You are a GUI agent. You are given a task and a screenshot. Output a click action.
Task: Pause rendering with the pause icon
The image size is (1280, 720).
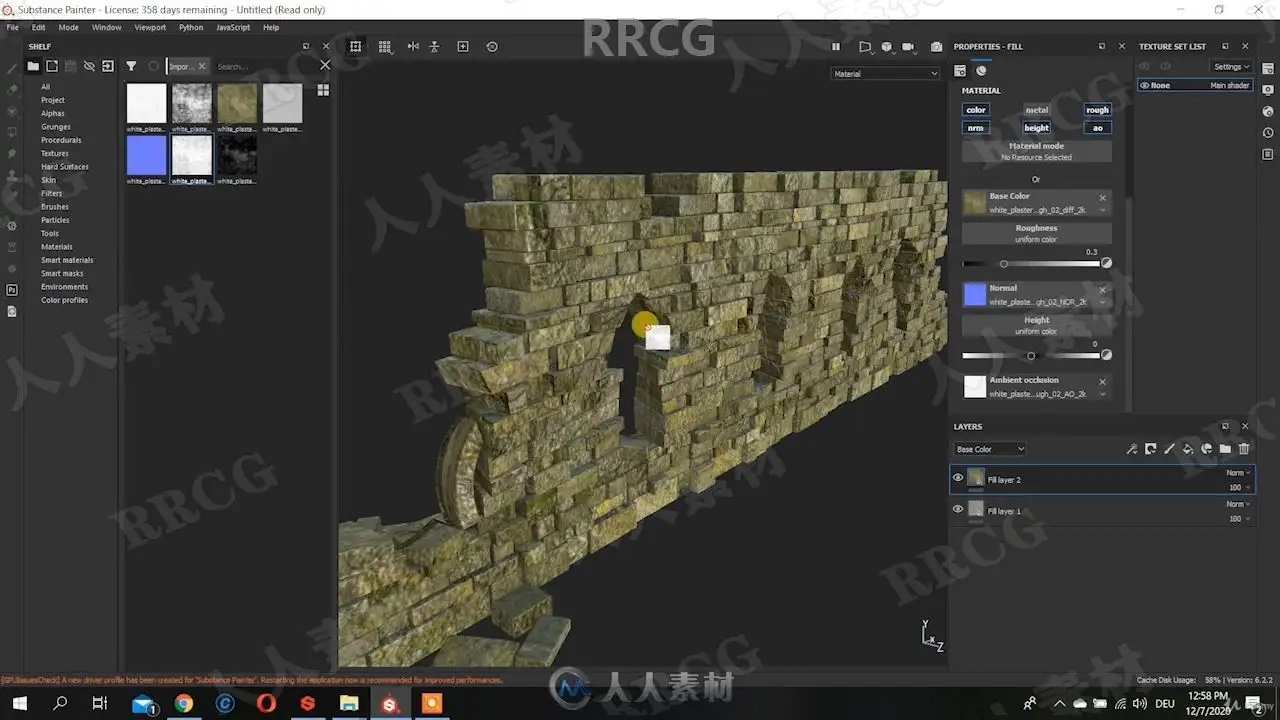click(836, 47)
